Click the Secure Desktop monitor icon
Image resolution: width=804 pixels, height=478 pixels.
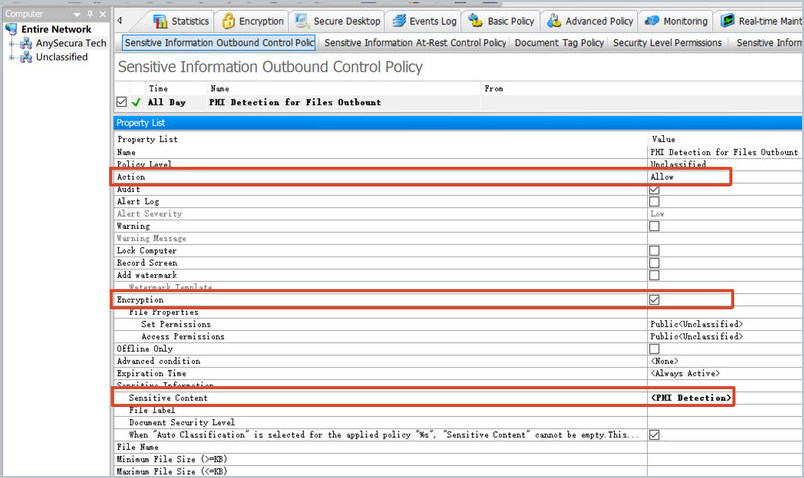tap(302, 21)
